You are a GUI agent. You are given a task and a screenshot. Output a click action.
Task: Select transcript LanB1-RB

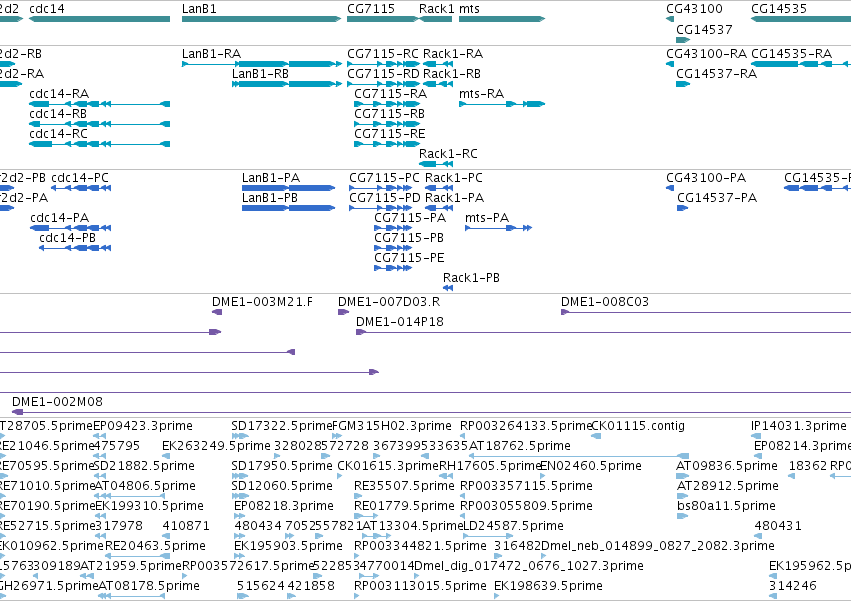click(x=287, y=84)
